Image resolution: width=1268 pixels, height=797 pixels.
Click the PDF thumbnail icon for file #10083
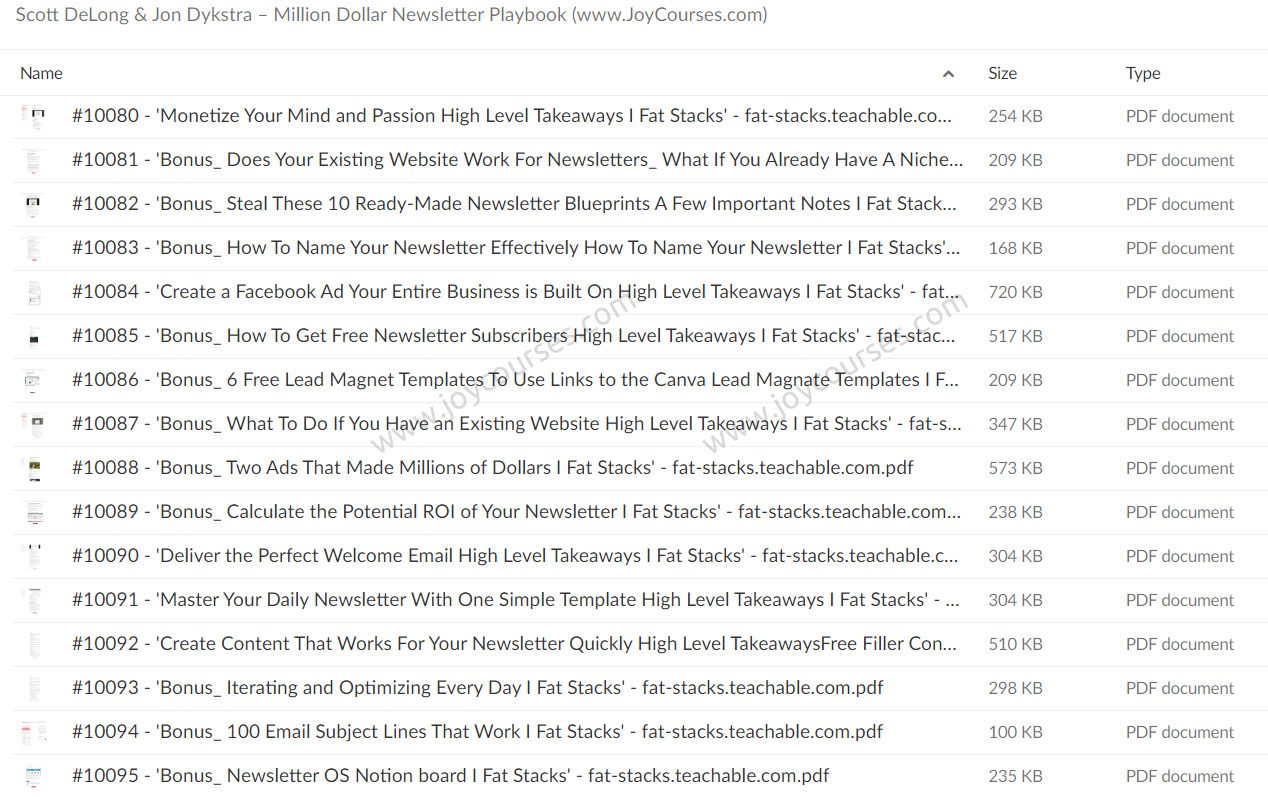point(33,248)
